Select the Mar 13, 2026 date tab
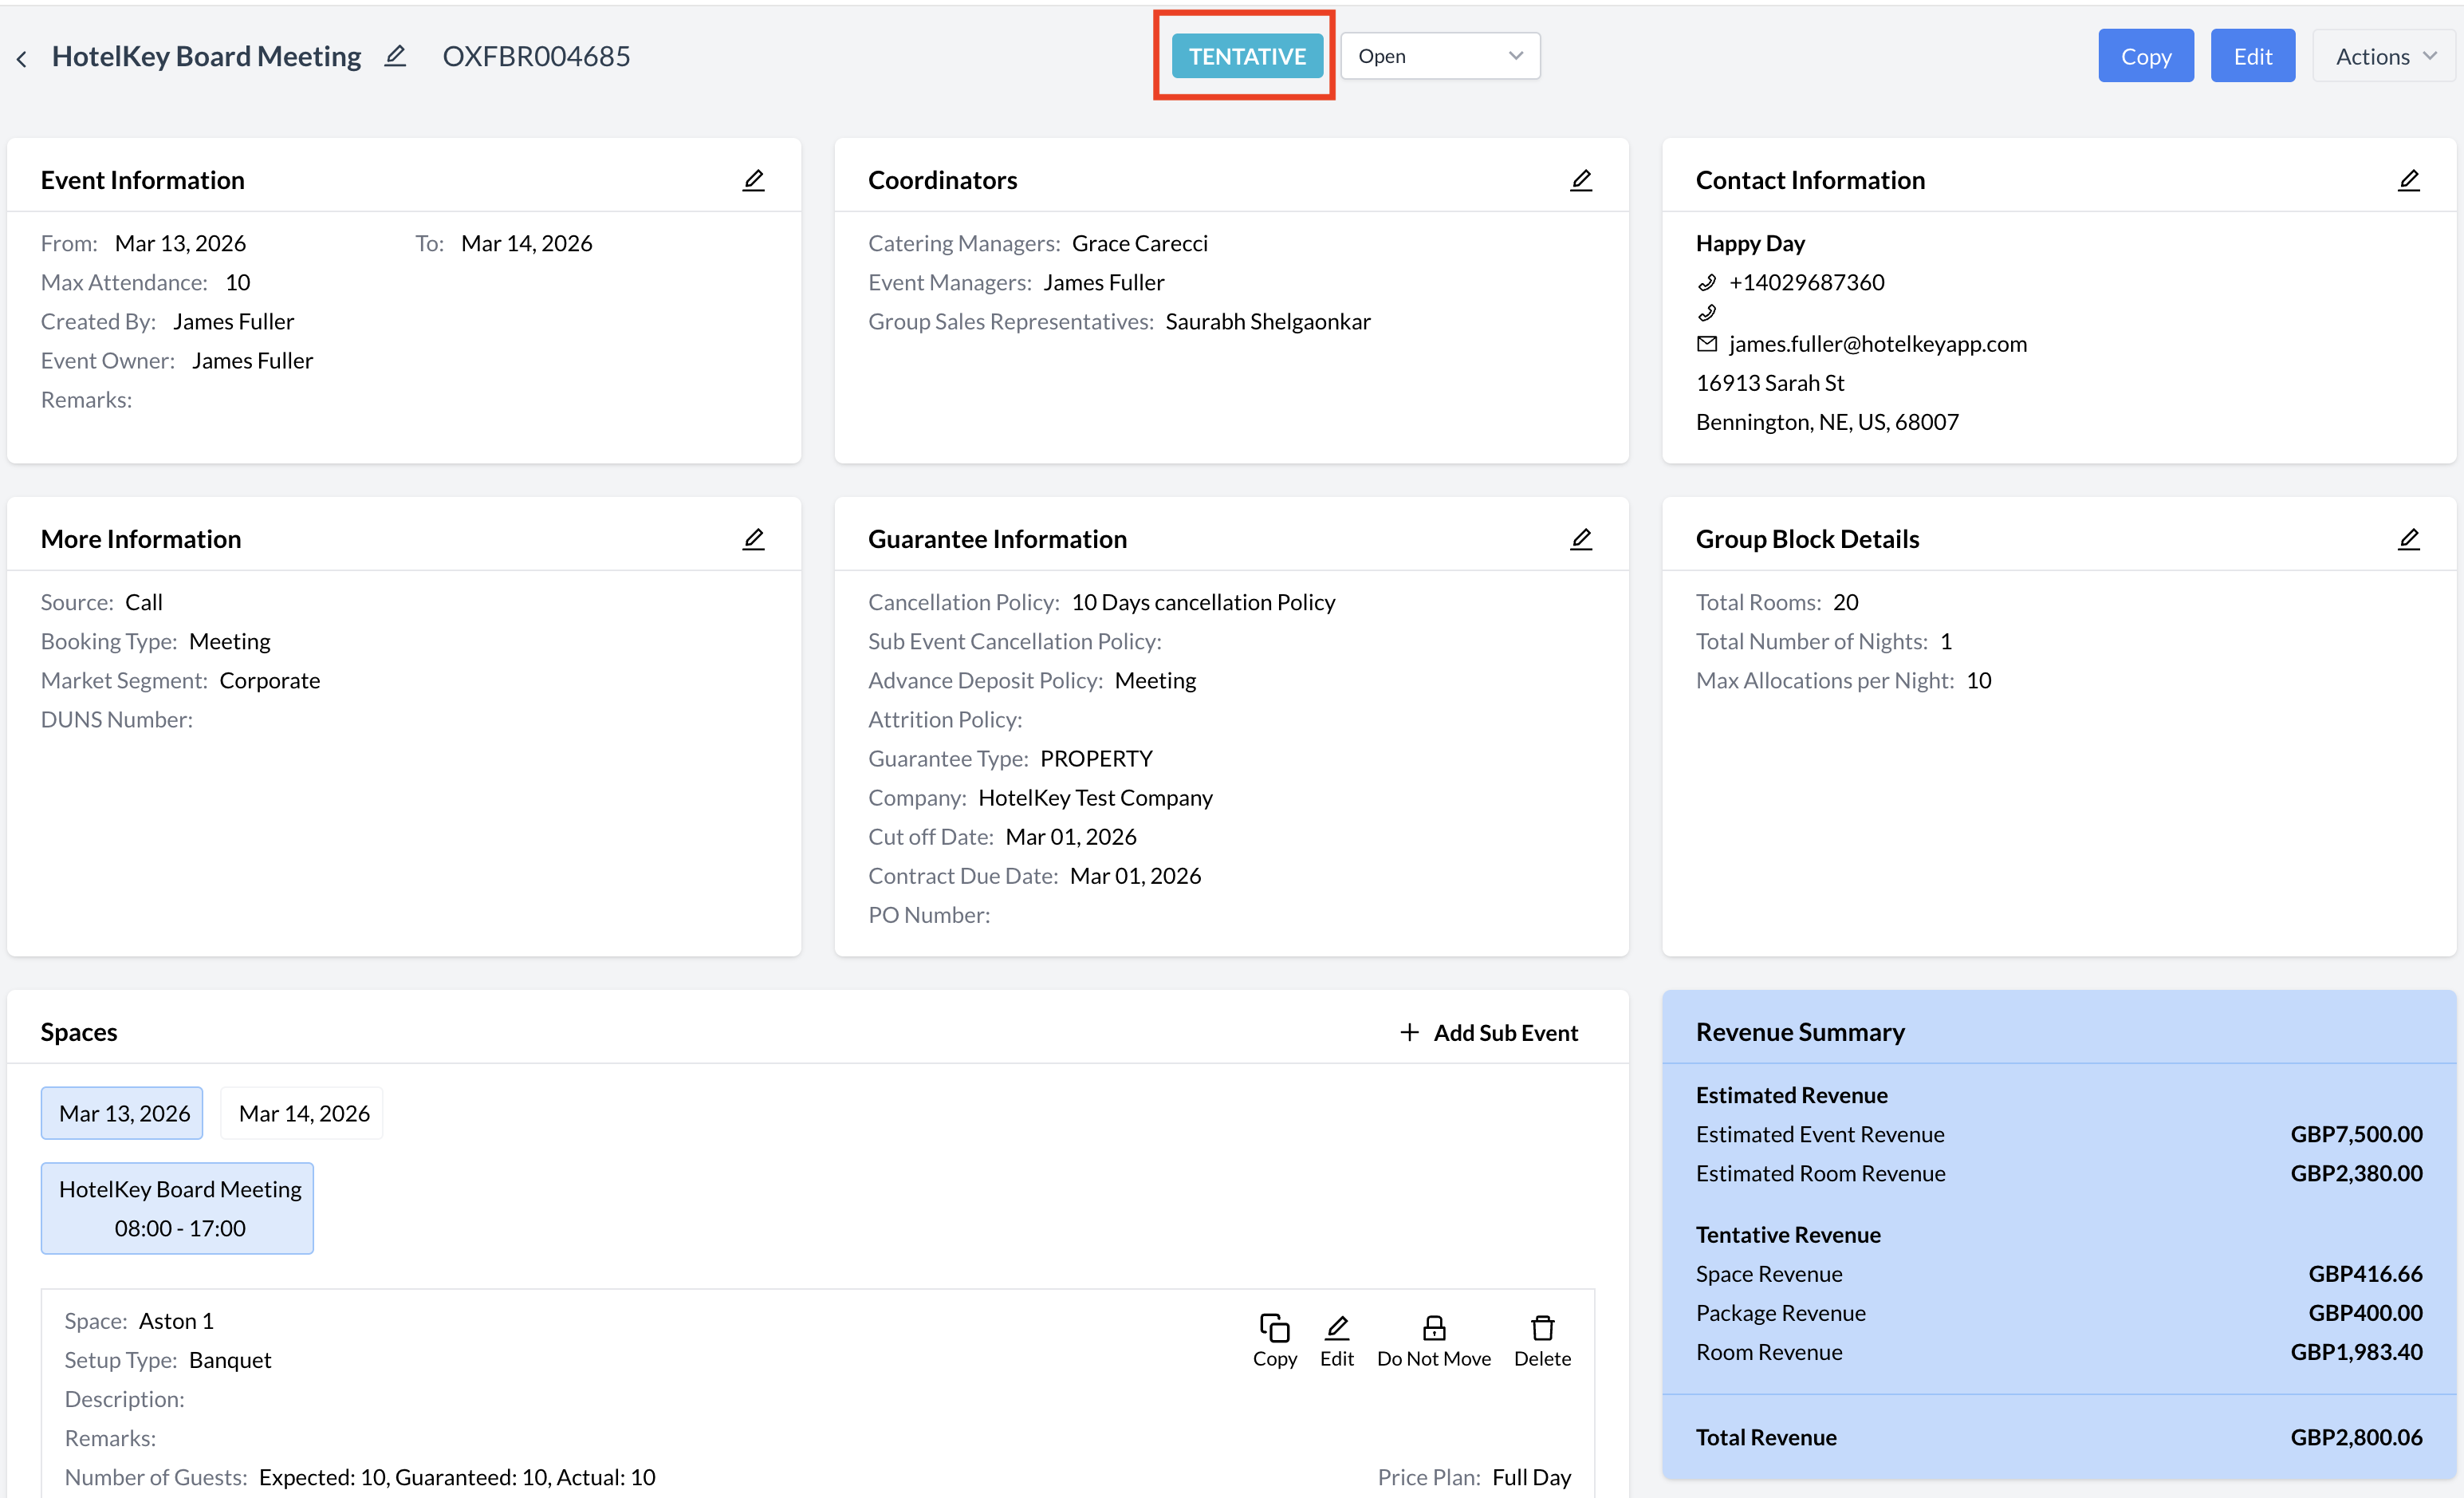Viewport: 2464px width, 1498px height. [123, 1113]
